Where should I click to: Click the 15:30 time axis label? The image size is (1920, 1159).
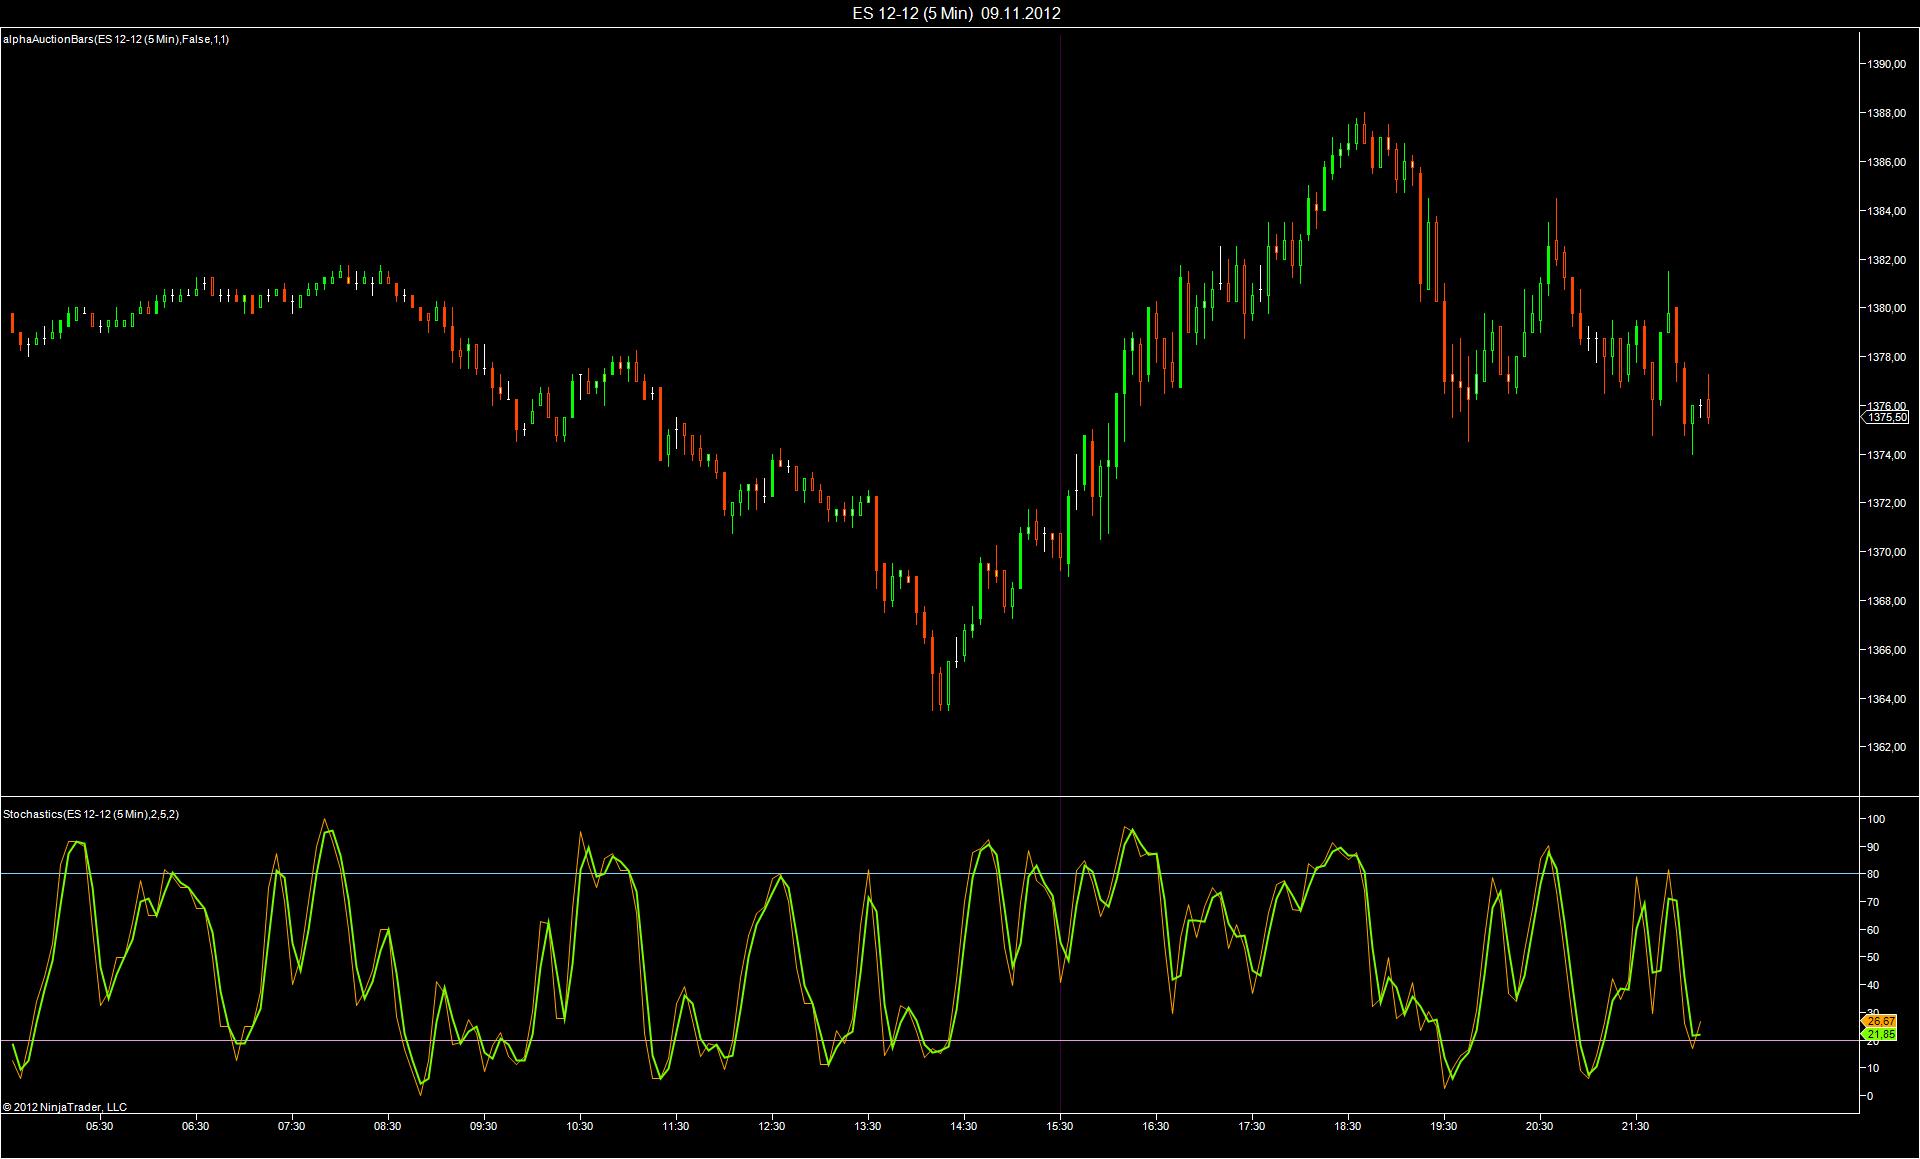(x=1060, y=1126)
